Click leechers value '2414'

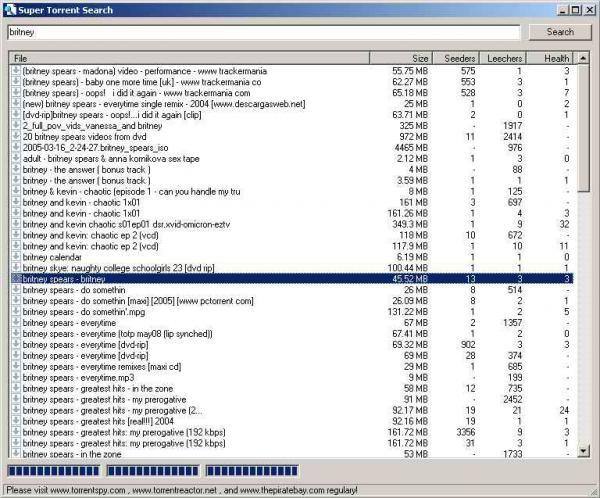(513, 136)
